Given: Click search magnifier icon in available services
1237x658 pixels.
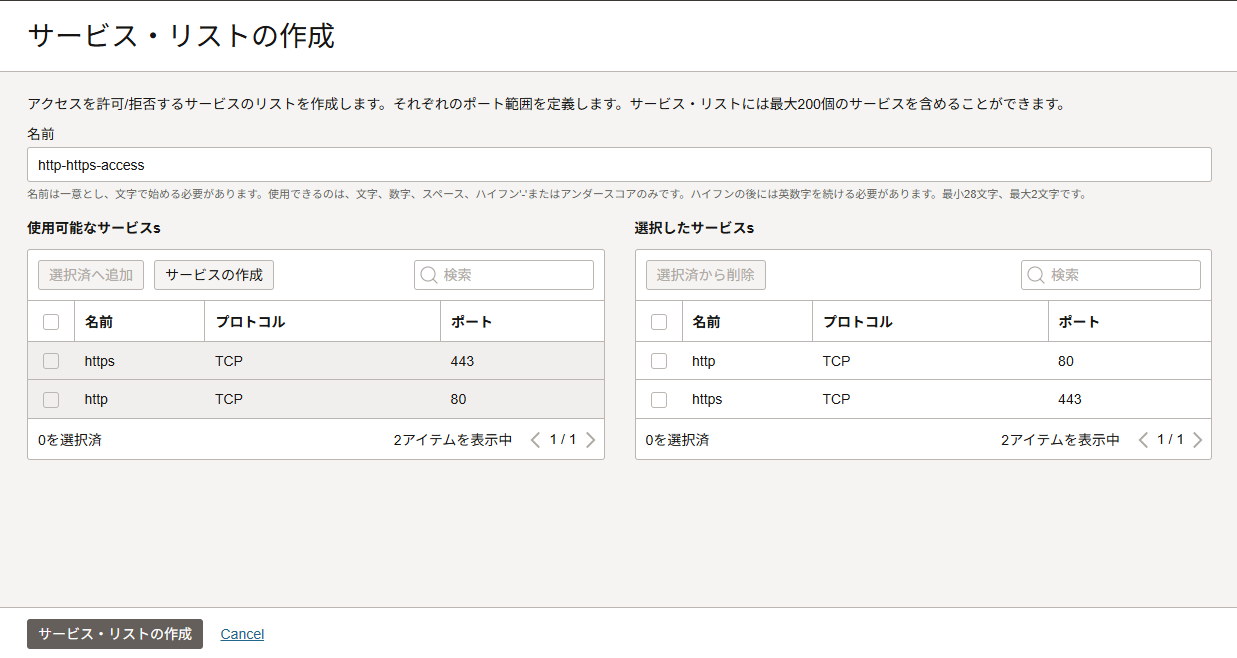Looking at the screenshot, I should pos(429,275).
